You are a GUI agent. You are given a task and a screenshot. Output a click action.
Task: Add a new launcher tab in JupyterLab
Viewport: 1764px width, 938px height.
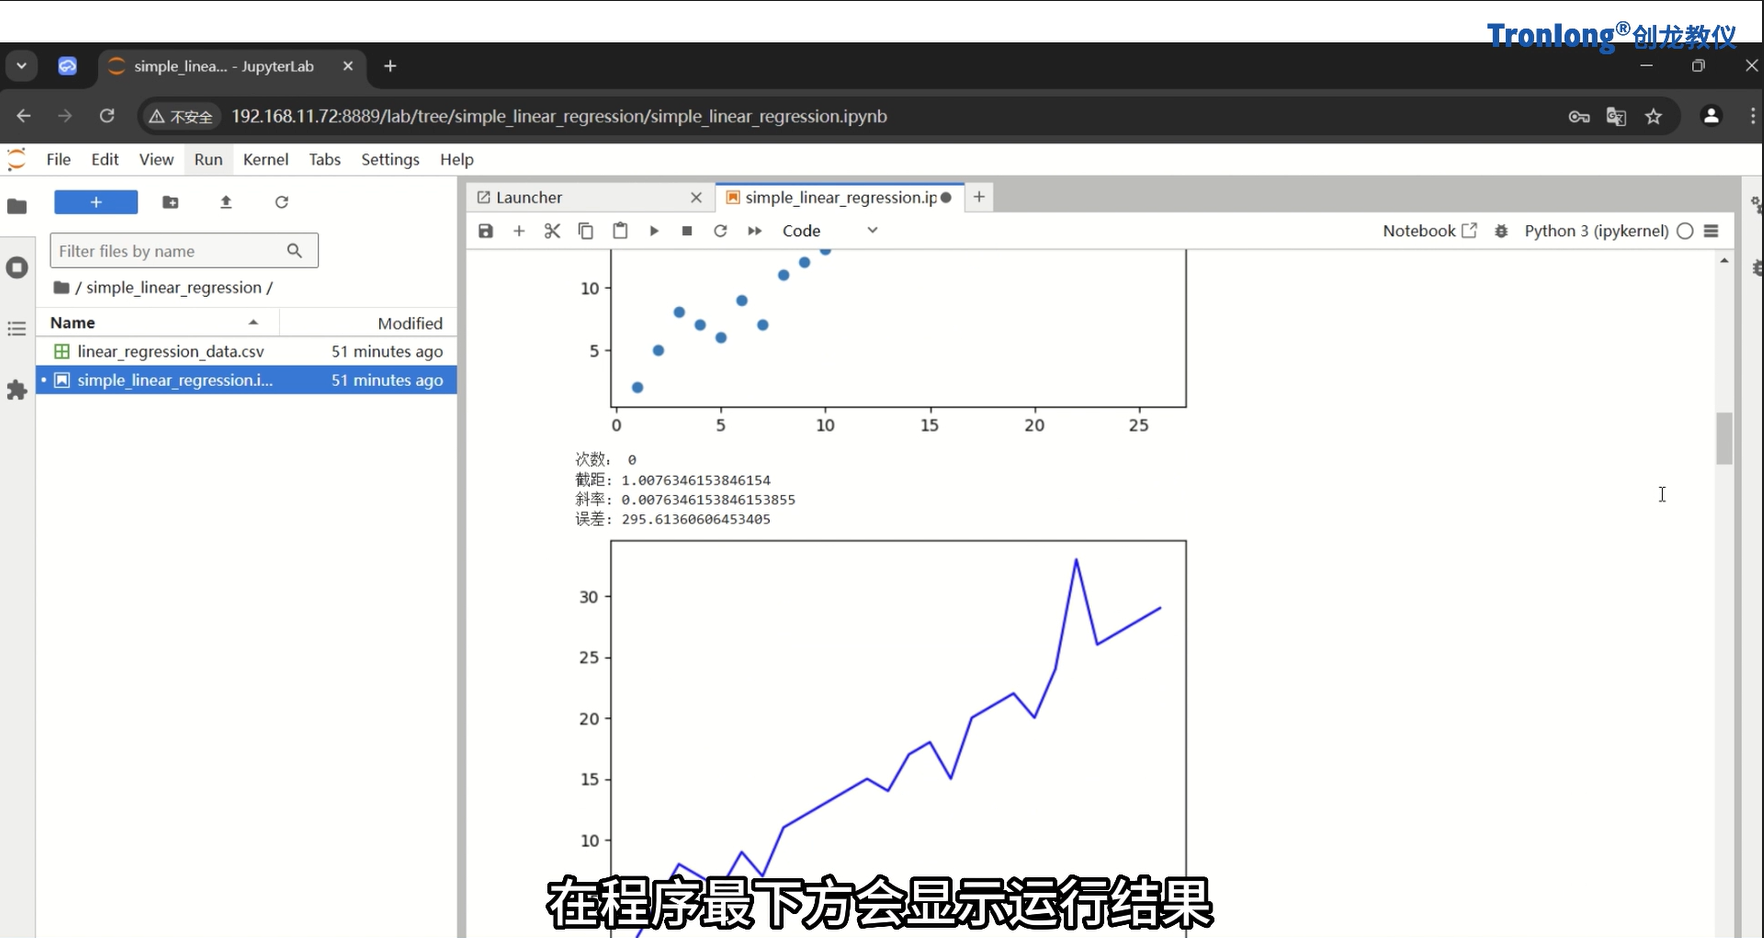(979, 198)
